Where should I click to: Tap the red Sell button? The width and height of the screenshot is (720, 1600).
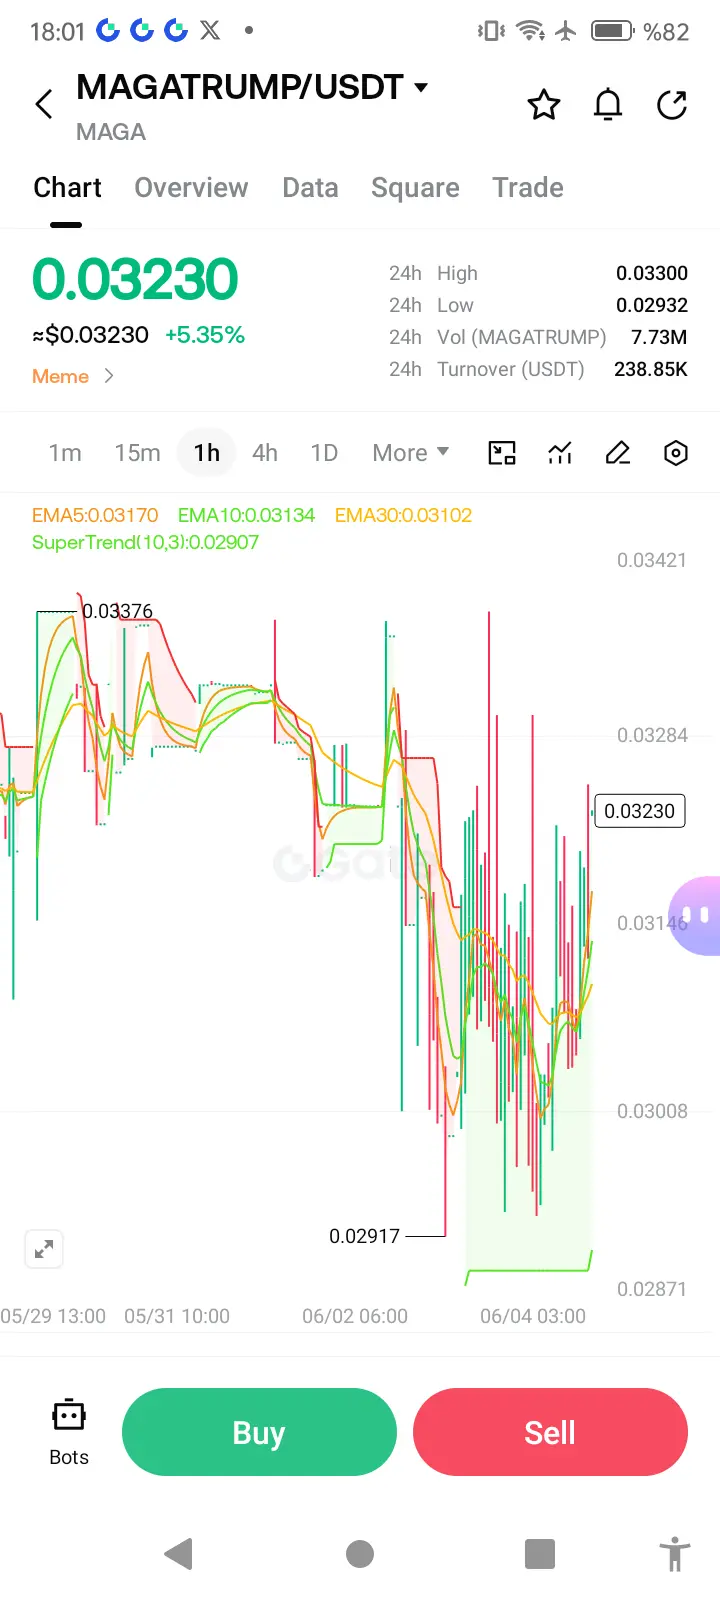pyautogui.click(x=550, y=1432)
